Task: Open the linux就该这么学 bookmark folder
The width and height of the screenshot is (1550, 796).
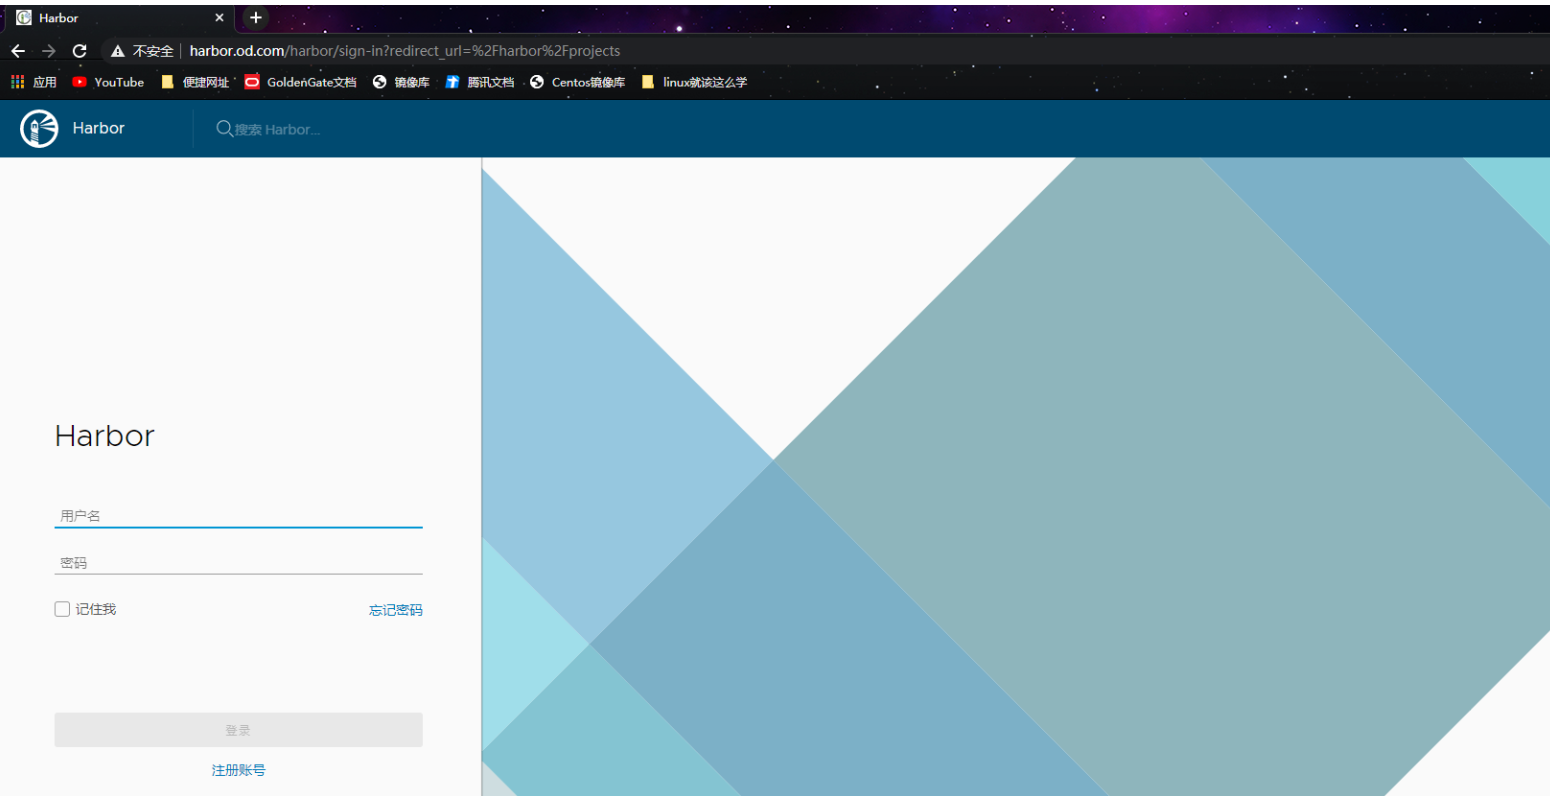Action: [694, 82]
